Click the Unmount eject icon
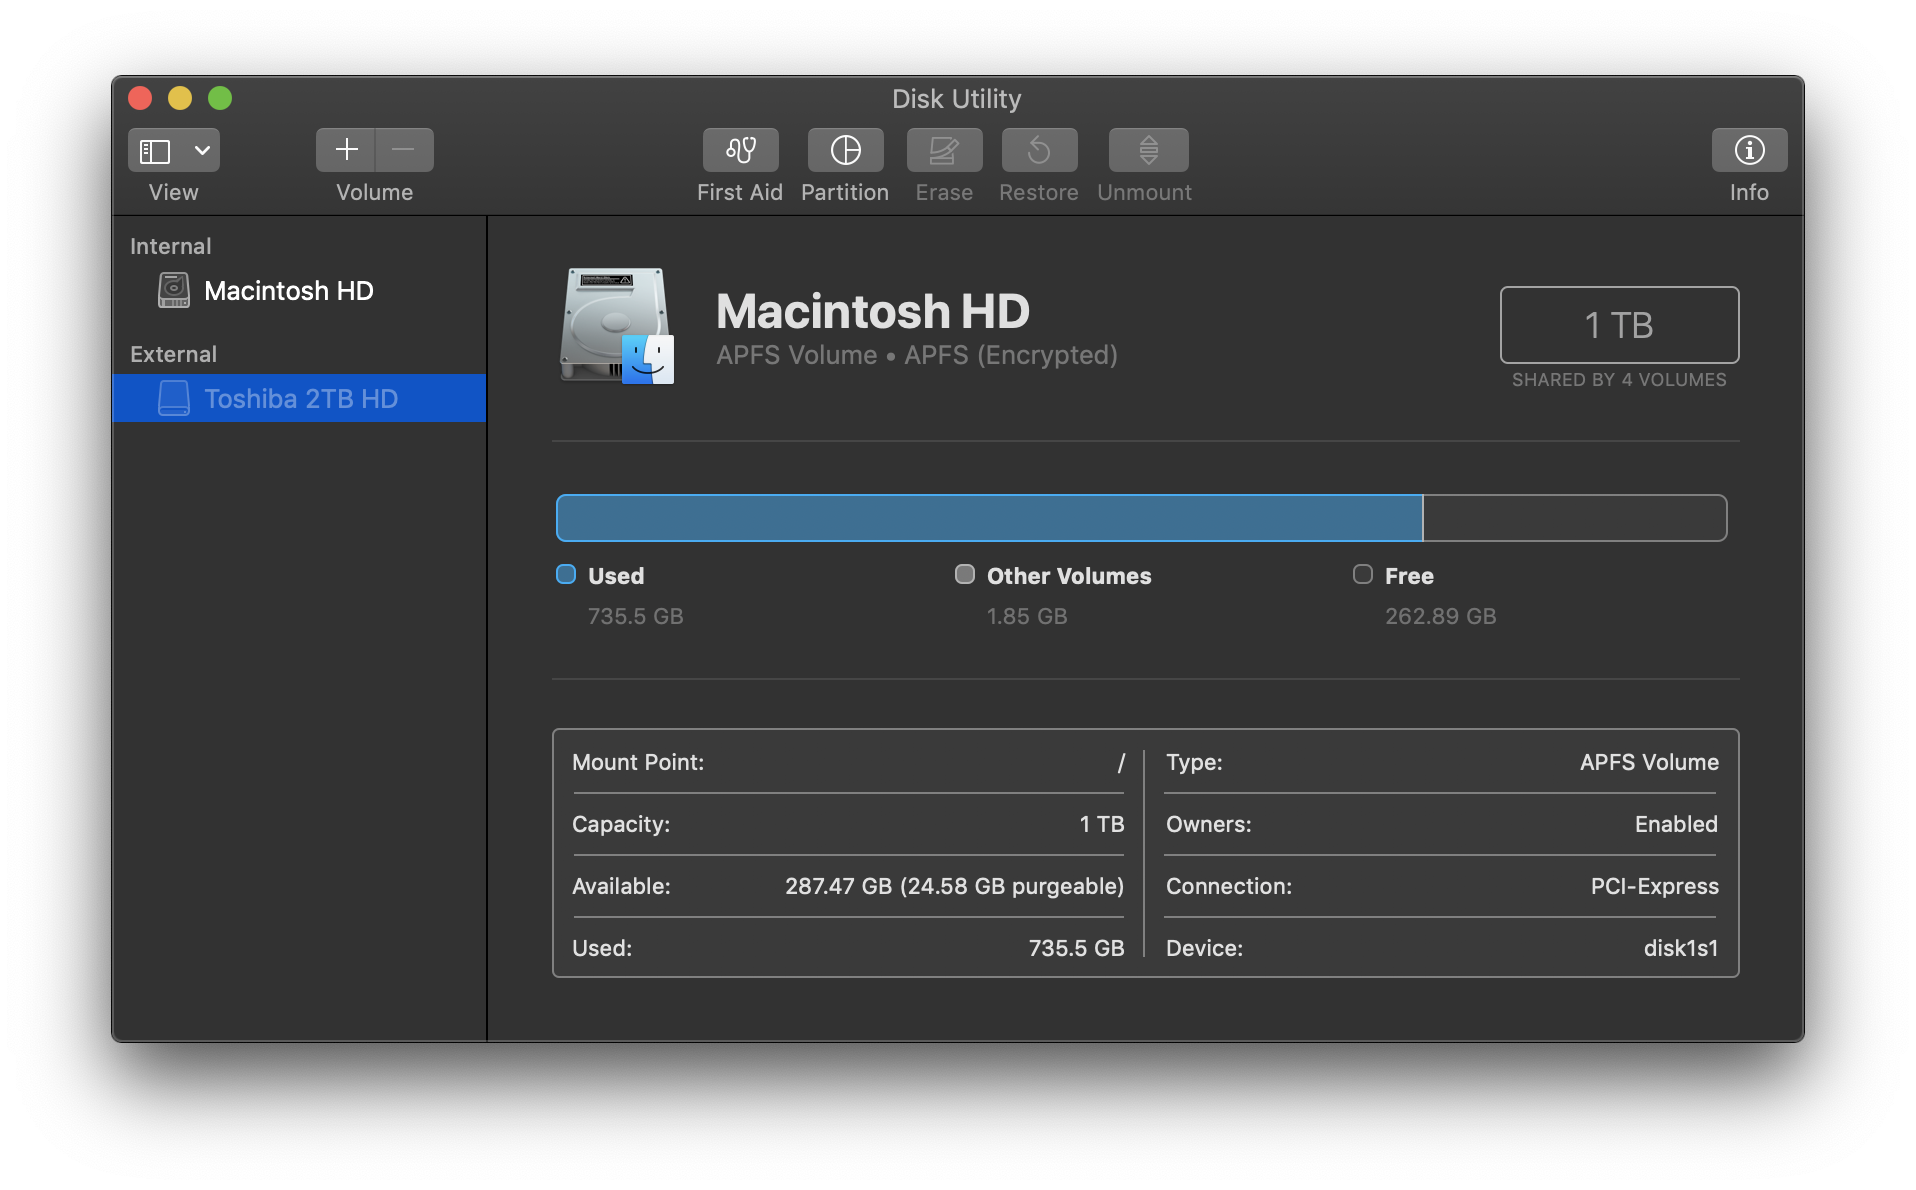The image size is (1916, 1190). click(x=1148, y=150)
